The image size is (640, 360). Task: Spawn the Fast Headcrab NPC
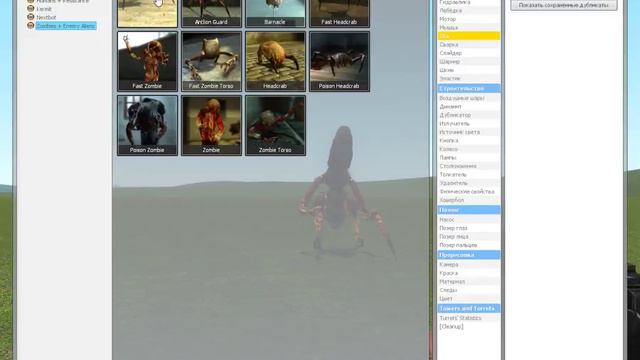[x=339, y=13]
